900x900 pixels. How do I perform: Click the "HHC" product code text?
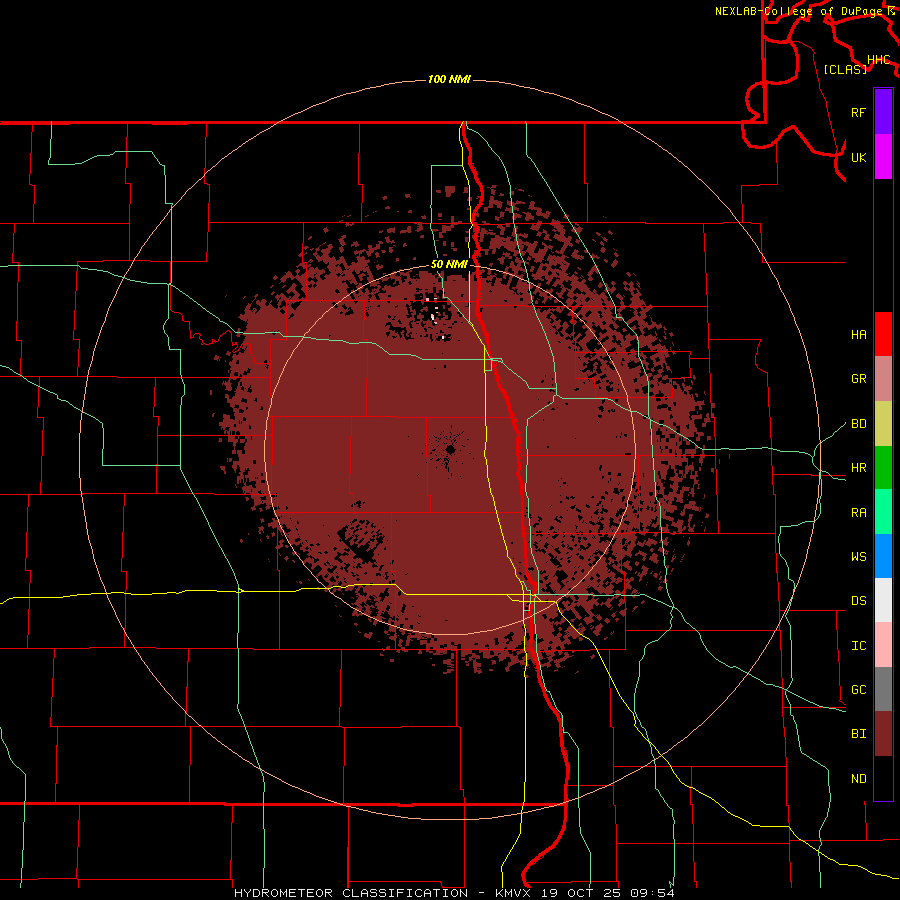click(x=878, y=60)
